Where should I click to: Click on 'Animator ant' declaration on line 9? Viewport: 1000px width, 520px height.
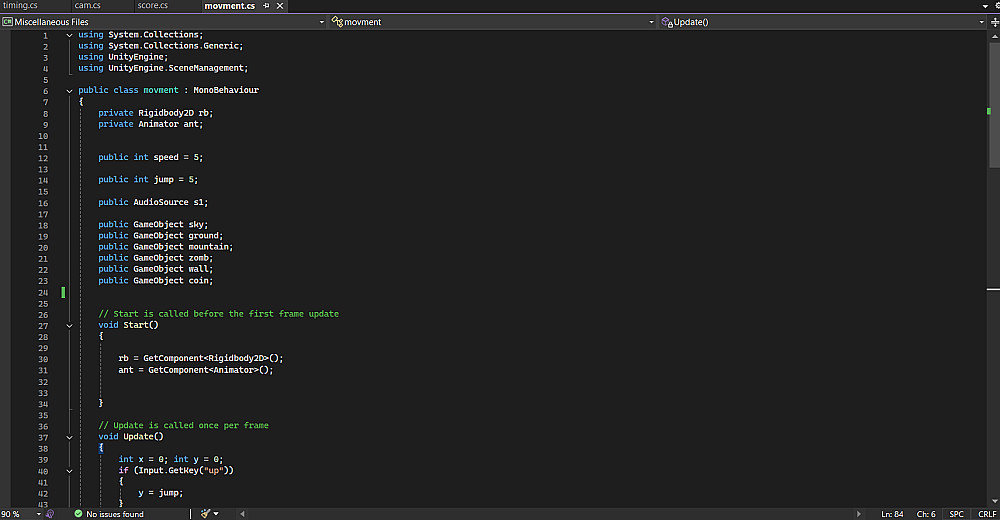pyautogui.click(x=168, y=124)
